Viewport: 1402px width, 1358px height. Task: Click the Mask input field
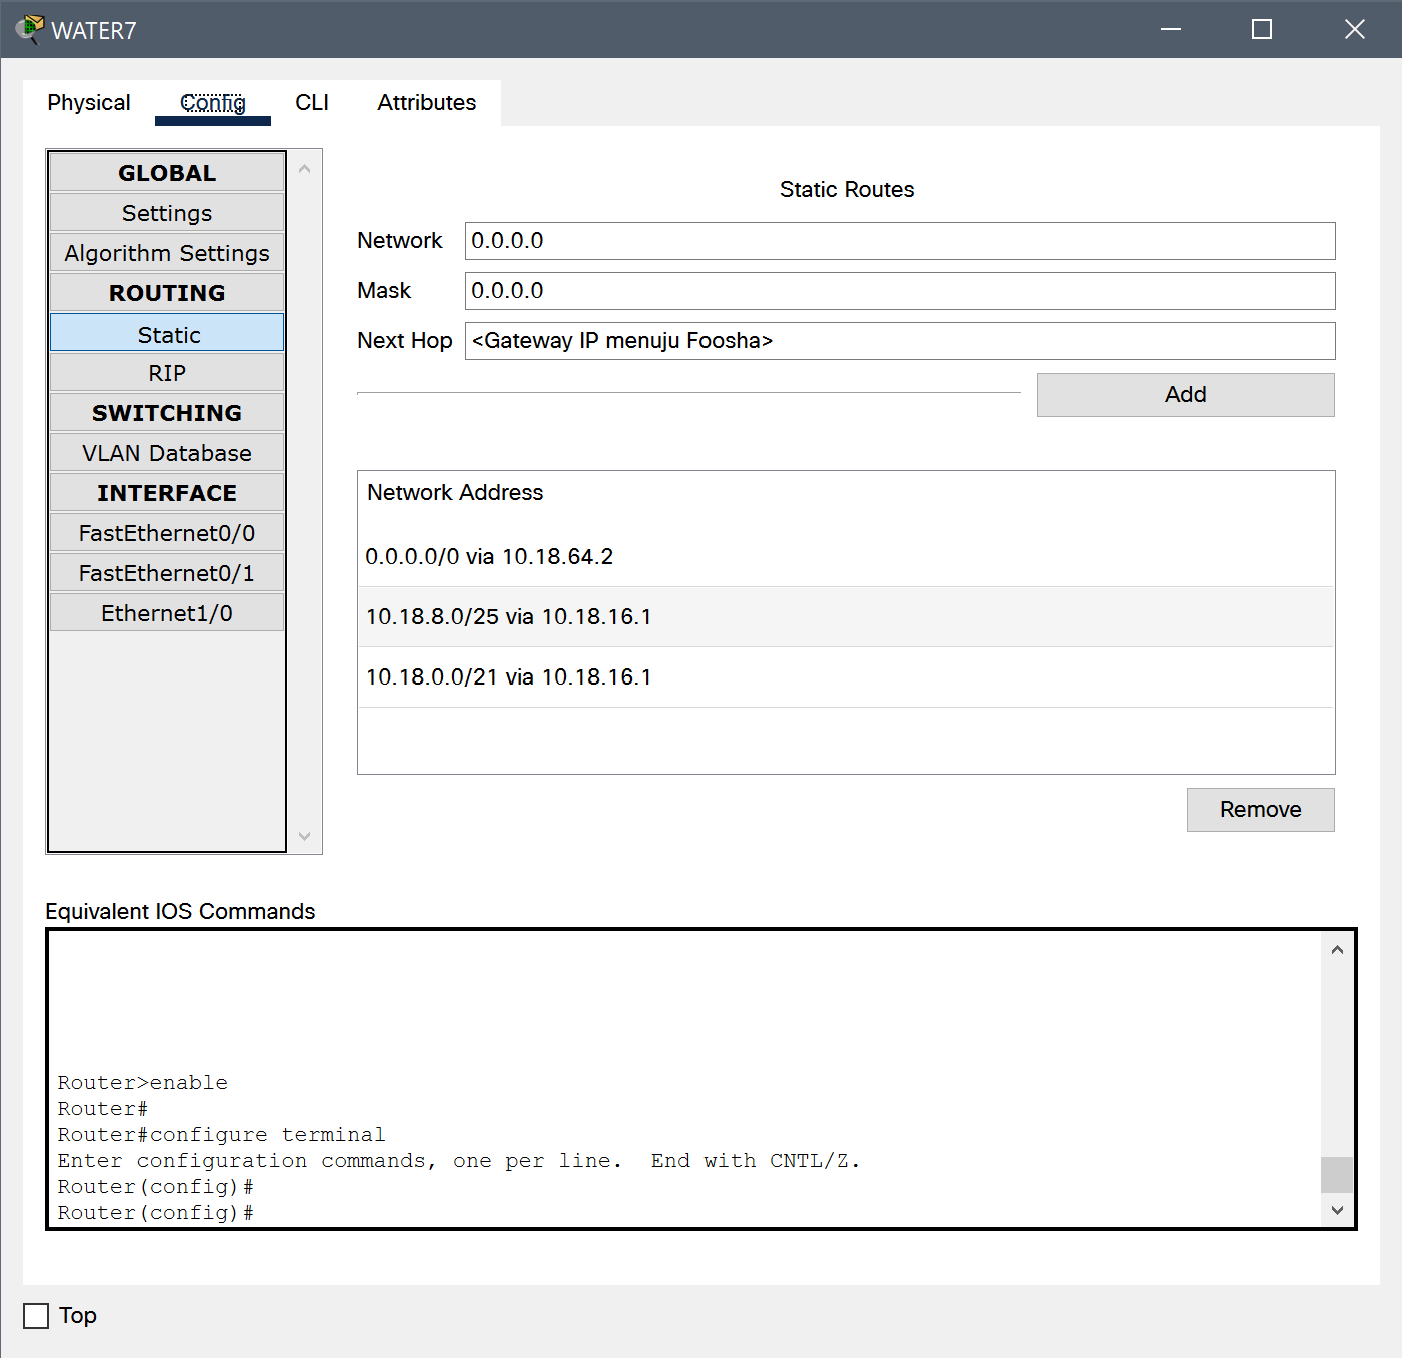[x=900, y=291]
